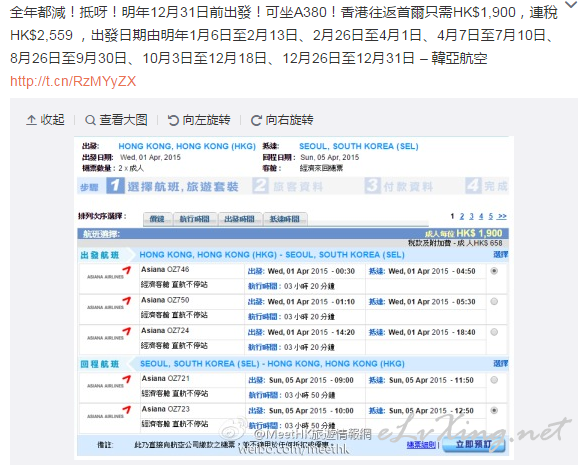Click the >> next pages link
This screenshot has width=582, height=465.
502,216
